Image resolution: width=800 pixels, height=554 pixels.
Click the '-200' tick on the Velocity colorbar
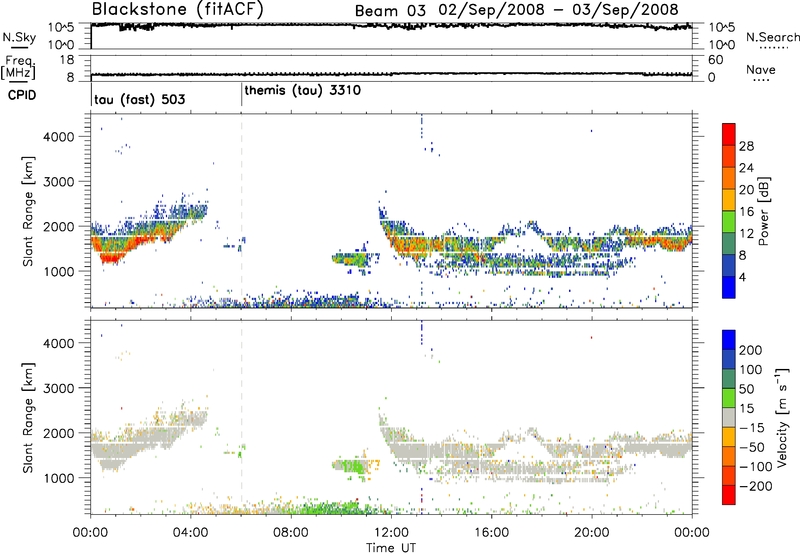pos(755,486)
